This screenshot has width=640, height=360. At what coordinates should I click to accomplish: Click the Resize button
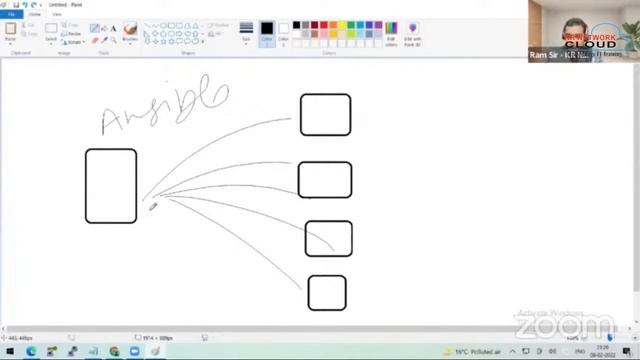[71, 34]
